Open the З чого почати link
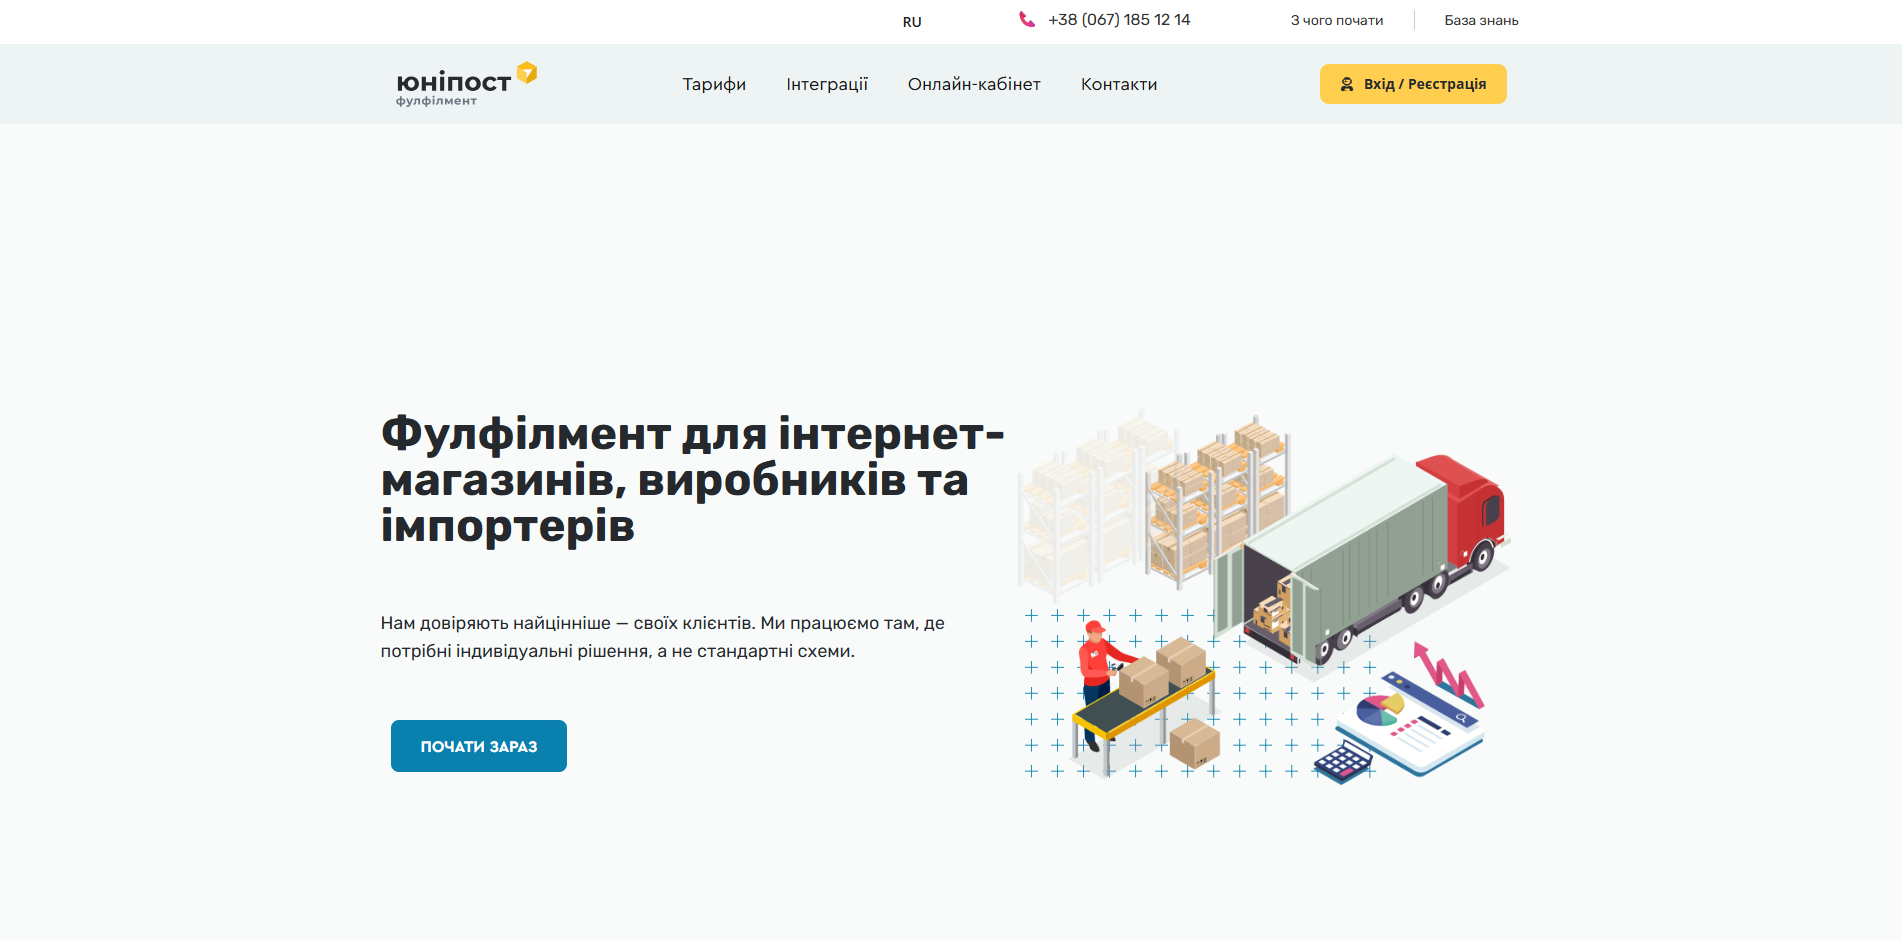The height and width of the screenshot is (940, 1902). (x=1337, y=19)
